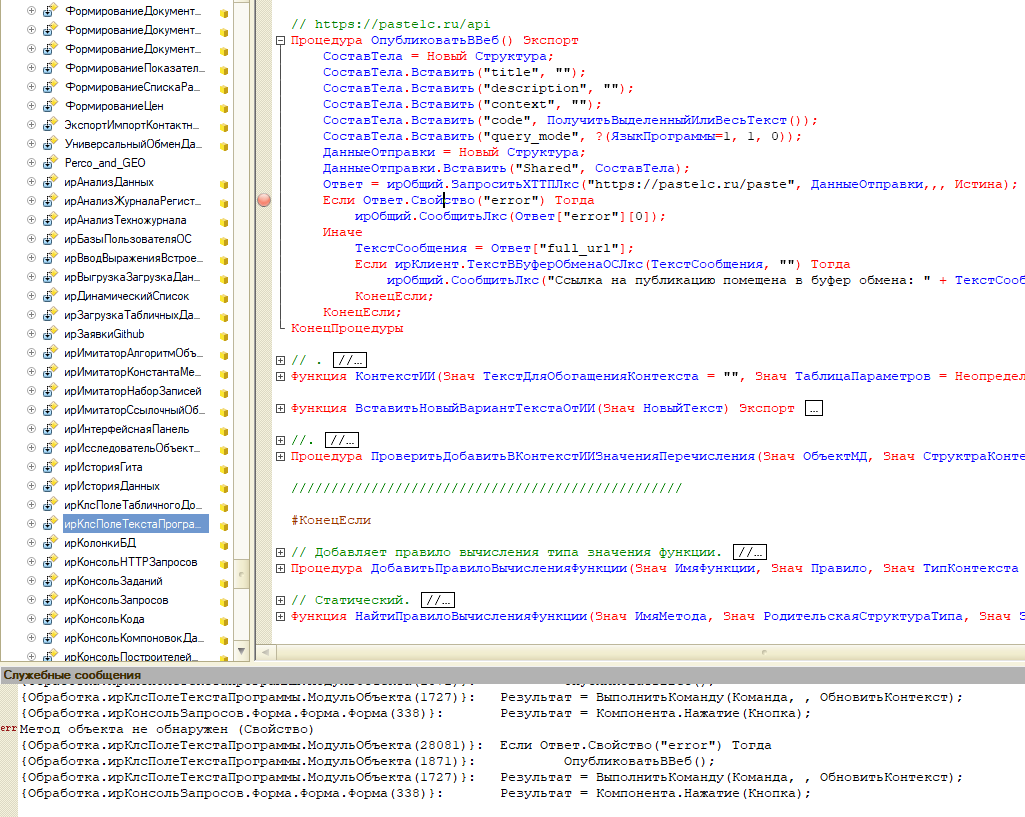Image resolution: width=1025 pixels, height=817 pixels.
Task: Click the yellow cube beside УниверсальныйОбменДа…
Action: (x=224, y=145)
